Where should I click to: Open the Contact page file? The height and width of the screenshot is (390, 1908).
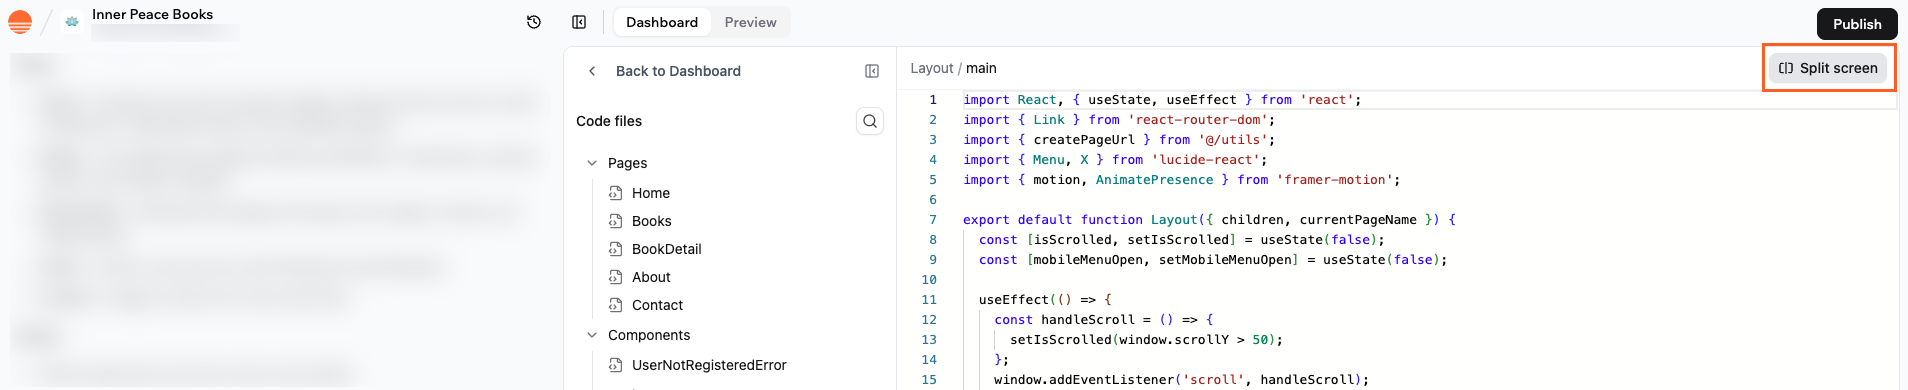click(658, 305)
